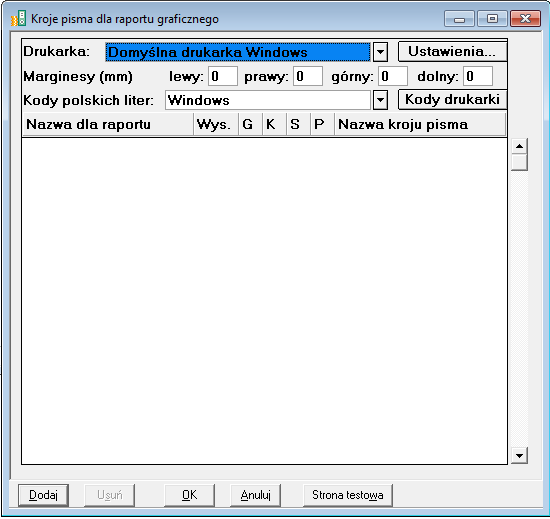Print a Strona testowa
The width and height of the screenshot is (550, 519).
click(x=348, y=495)
